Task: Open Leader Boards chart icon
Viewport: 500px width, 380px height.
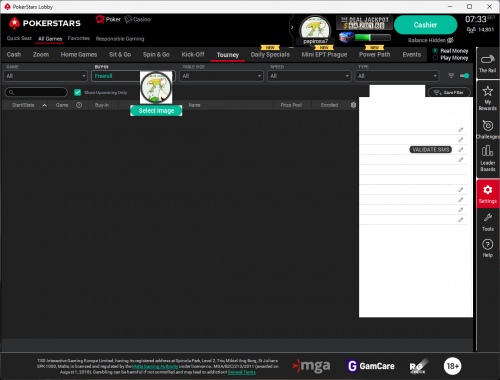Action: pos(488,158)
